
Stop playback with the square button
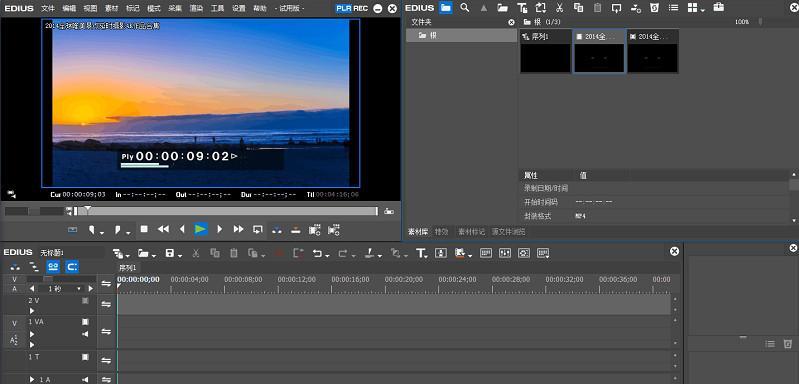[x=144, y=229]
